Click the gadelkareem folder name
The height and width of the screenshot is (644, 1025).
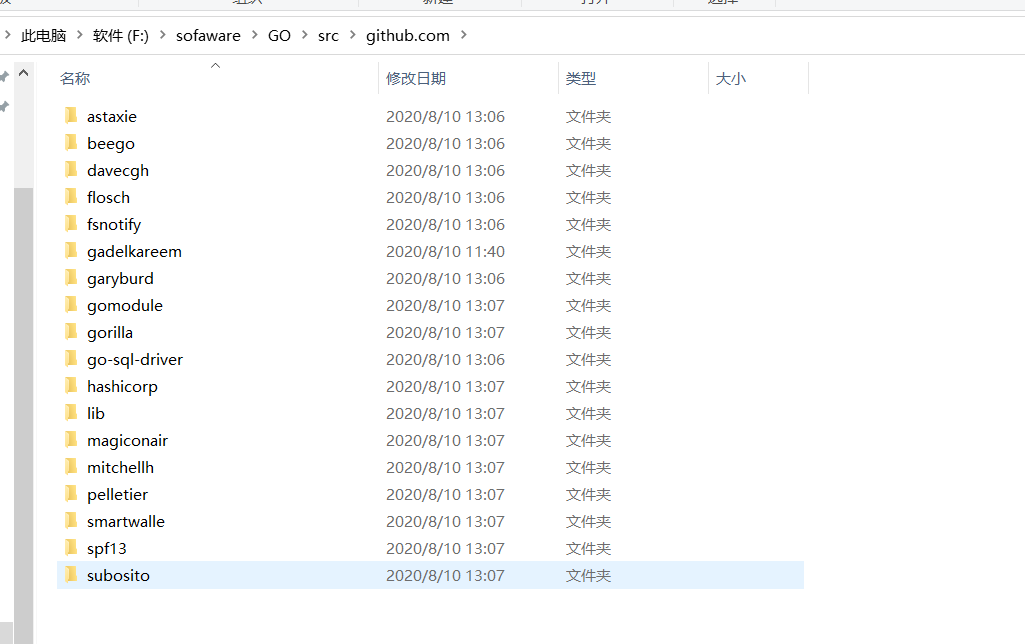click(x=134, y=252)
